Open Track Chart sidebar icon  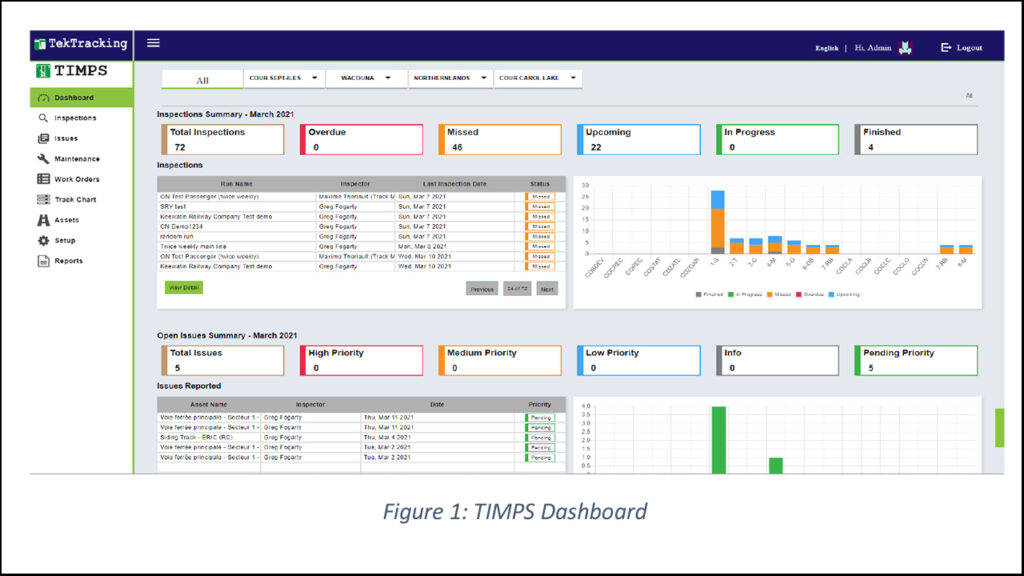[x=43, y=200]
